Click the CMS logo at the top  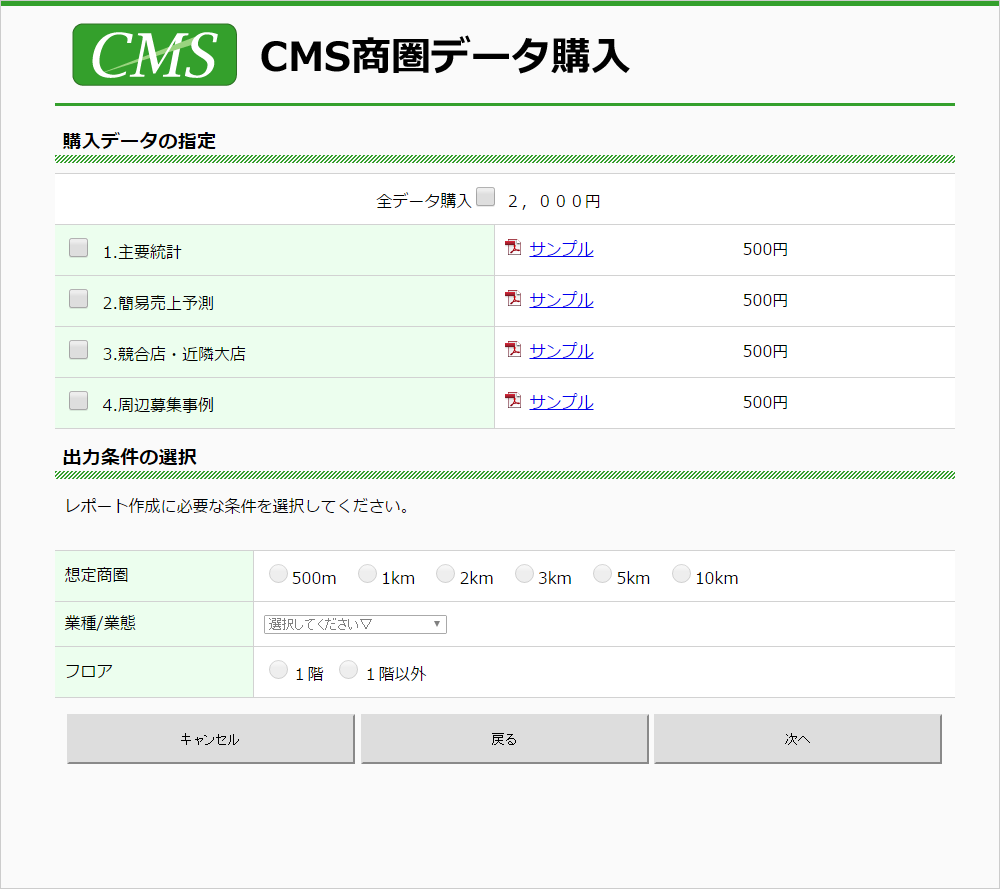click(x=154, y=55)
